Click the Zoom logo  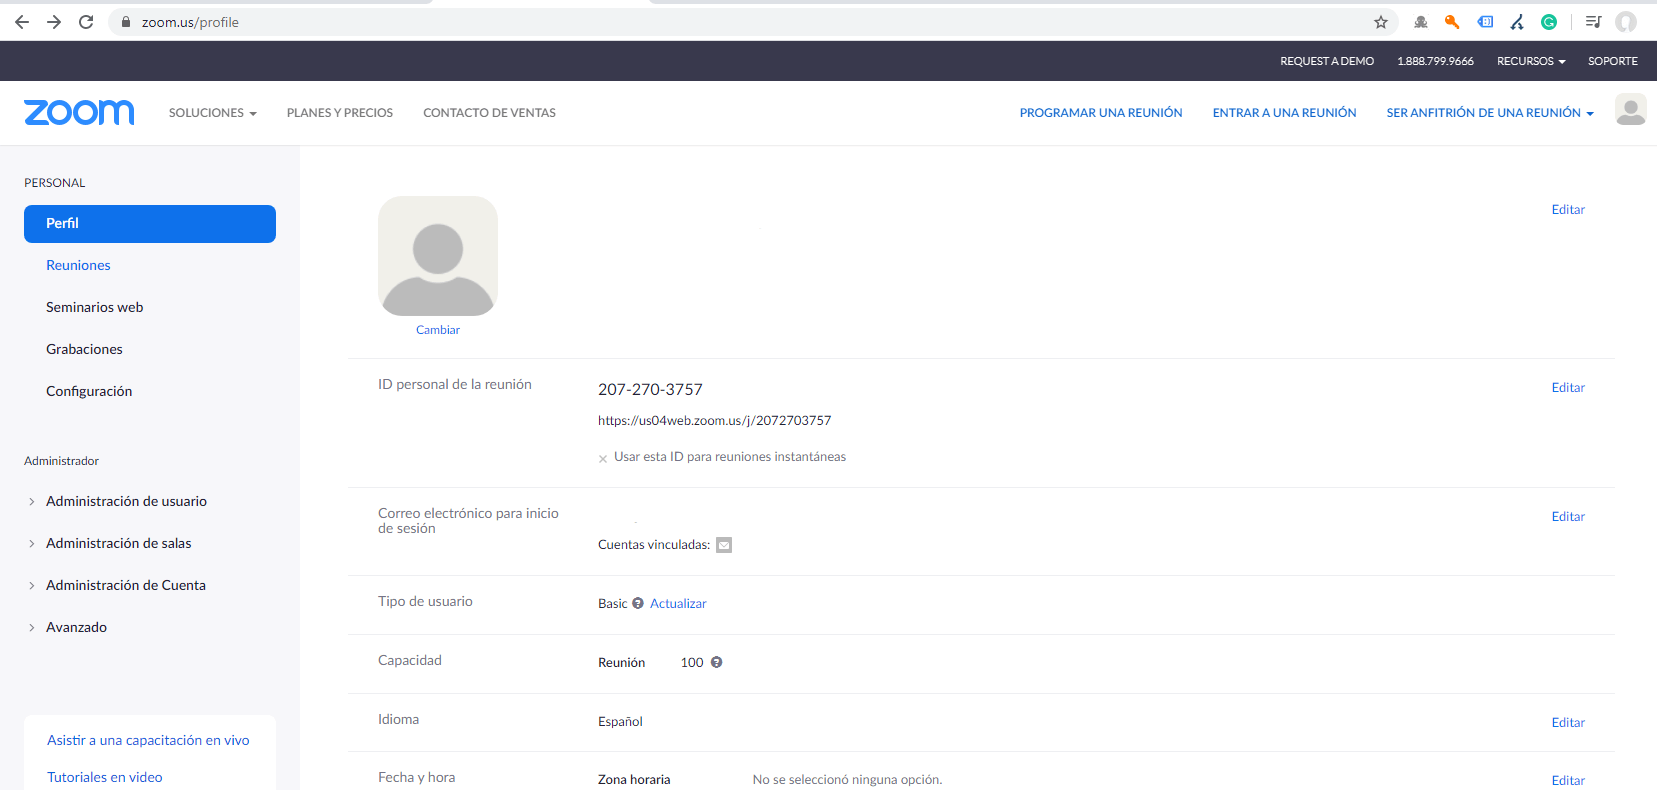(79, 113)
